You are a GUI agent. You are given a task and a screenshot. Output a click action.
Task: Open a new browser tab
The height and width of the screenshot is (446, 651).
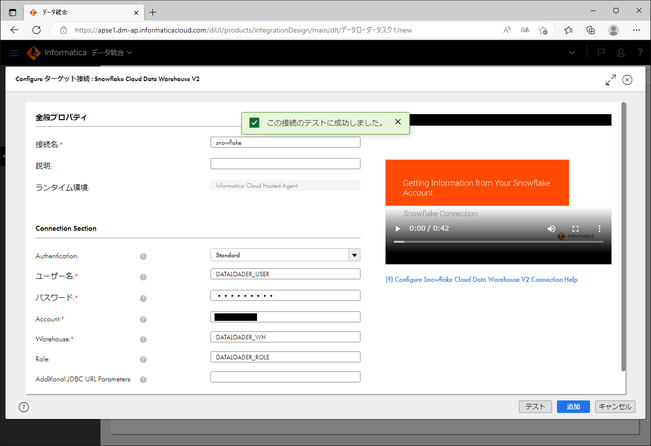point(153,12)
